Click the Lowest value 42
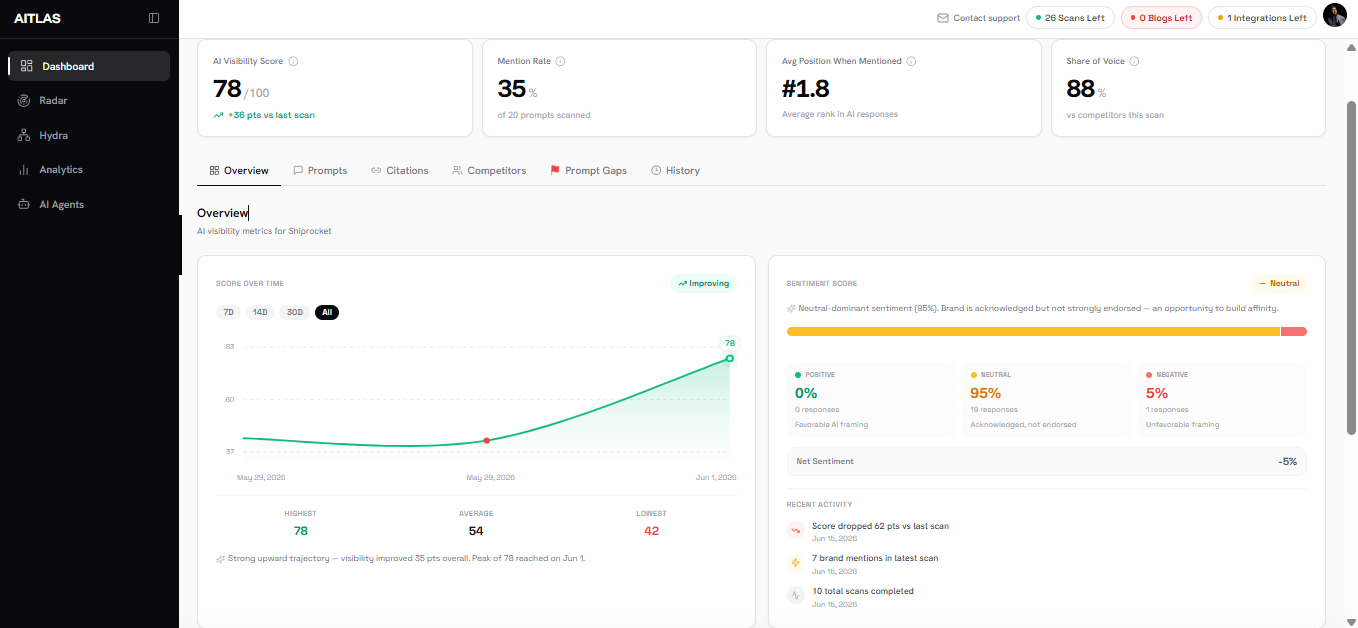Viewport: 1358px width, 628px height. point(652,531)
